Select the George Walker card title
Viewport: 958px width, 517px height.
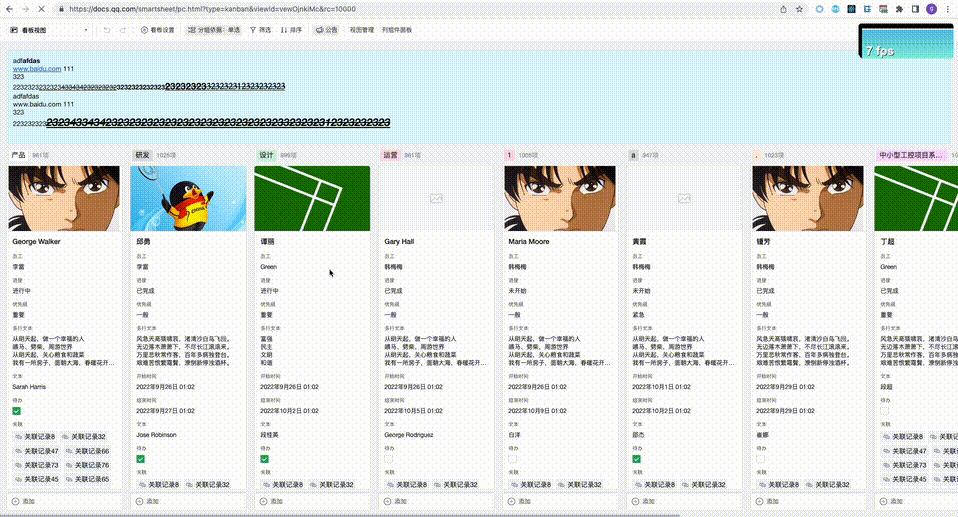(36, 241)
